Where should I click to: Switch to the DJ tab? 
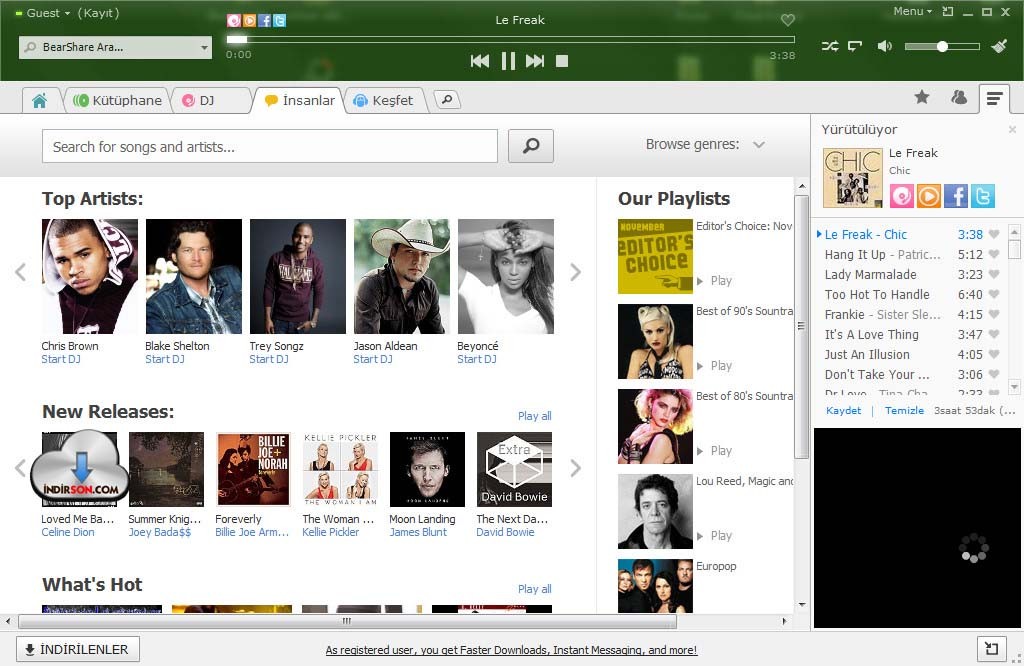click(x=207, y=101)
